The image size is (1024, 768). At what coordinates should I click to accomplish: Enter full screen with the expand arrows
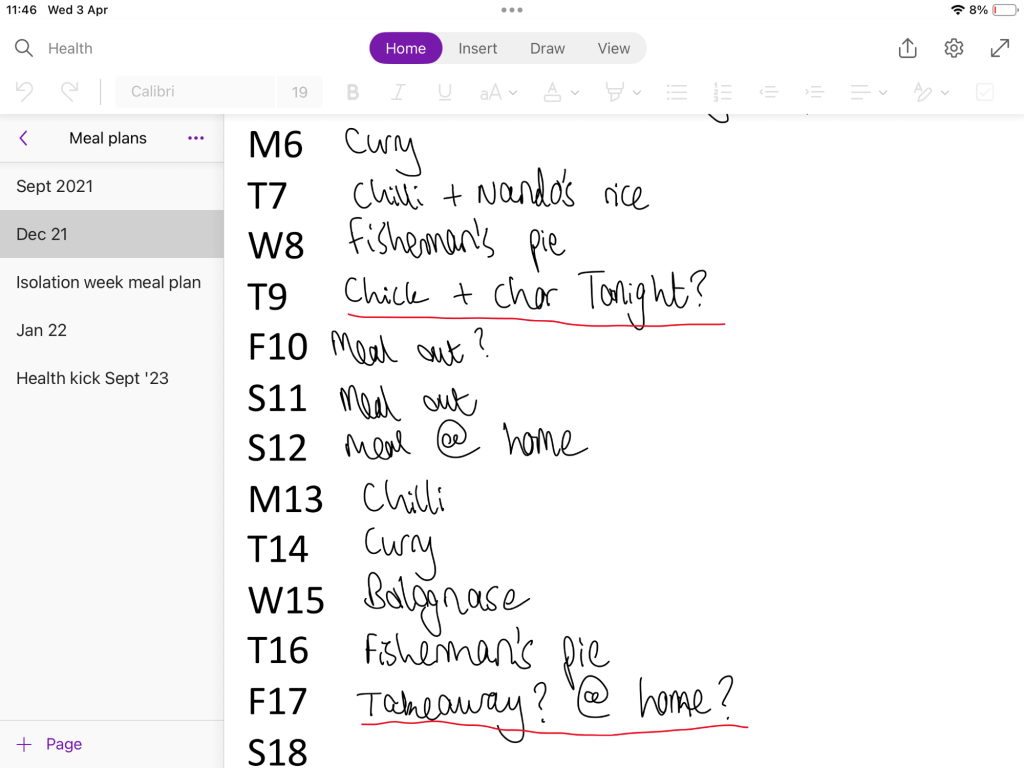pos(999,48)
